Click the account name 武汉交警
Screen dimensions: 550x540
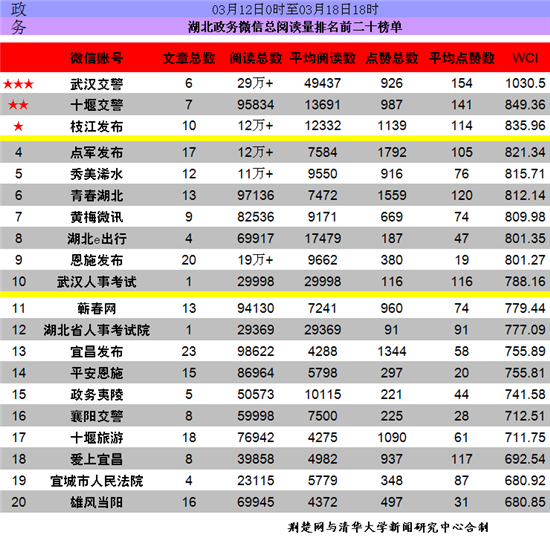pos(96,84)
